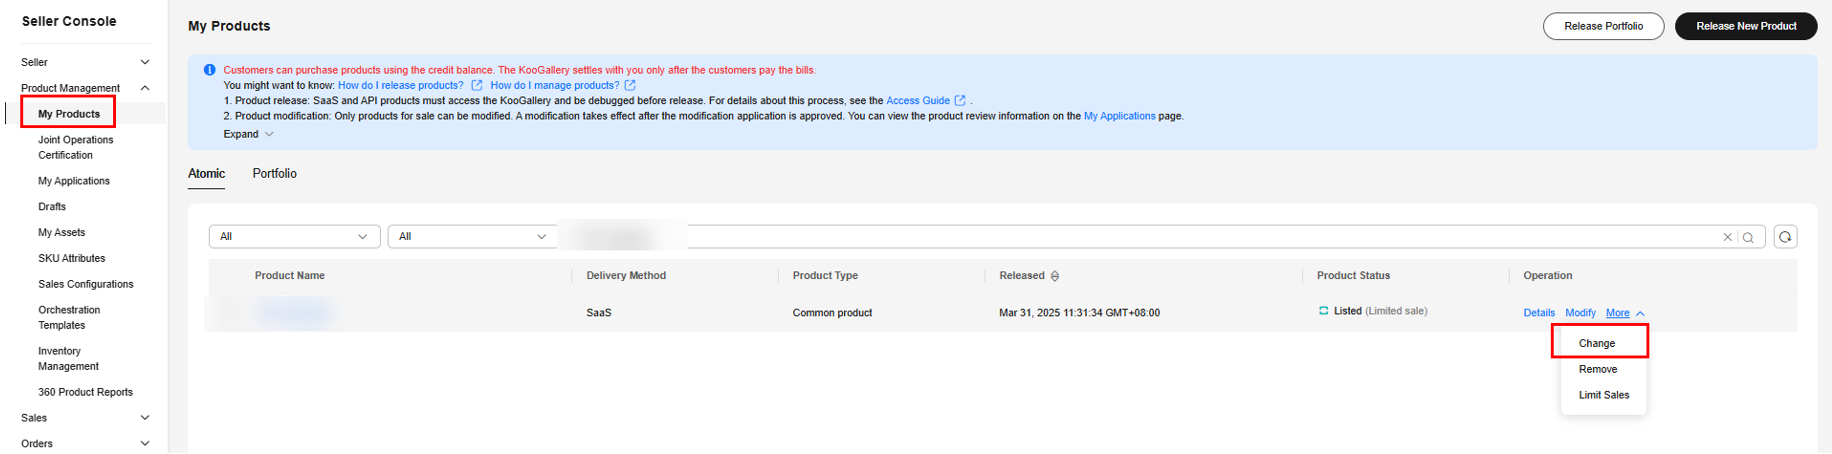Click the green Listed status icon
Image resolution: width=1832 pixels, height=454 pixels.
pyautogui.click(x=1324, y=311)
